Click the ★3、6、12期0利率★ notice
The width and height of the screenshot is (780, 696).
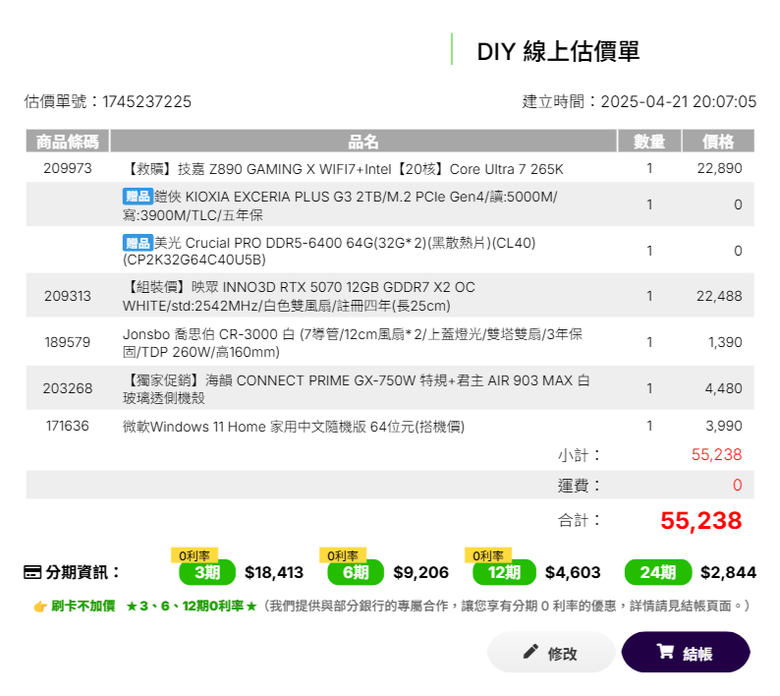(x=192, y=606)
